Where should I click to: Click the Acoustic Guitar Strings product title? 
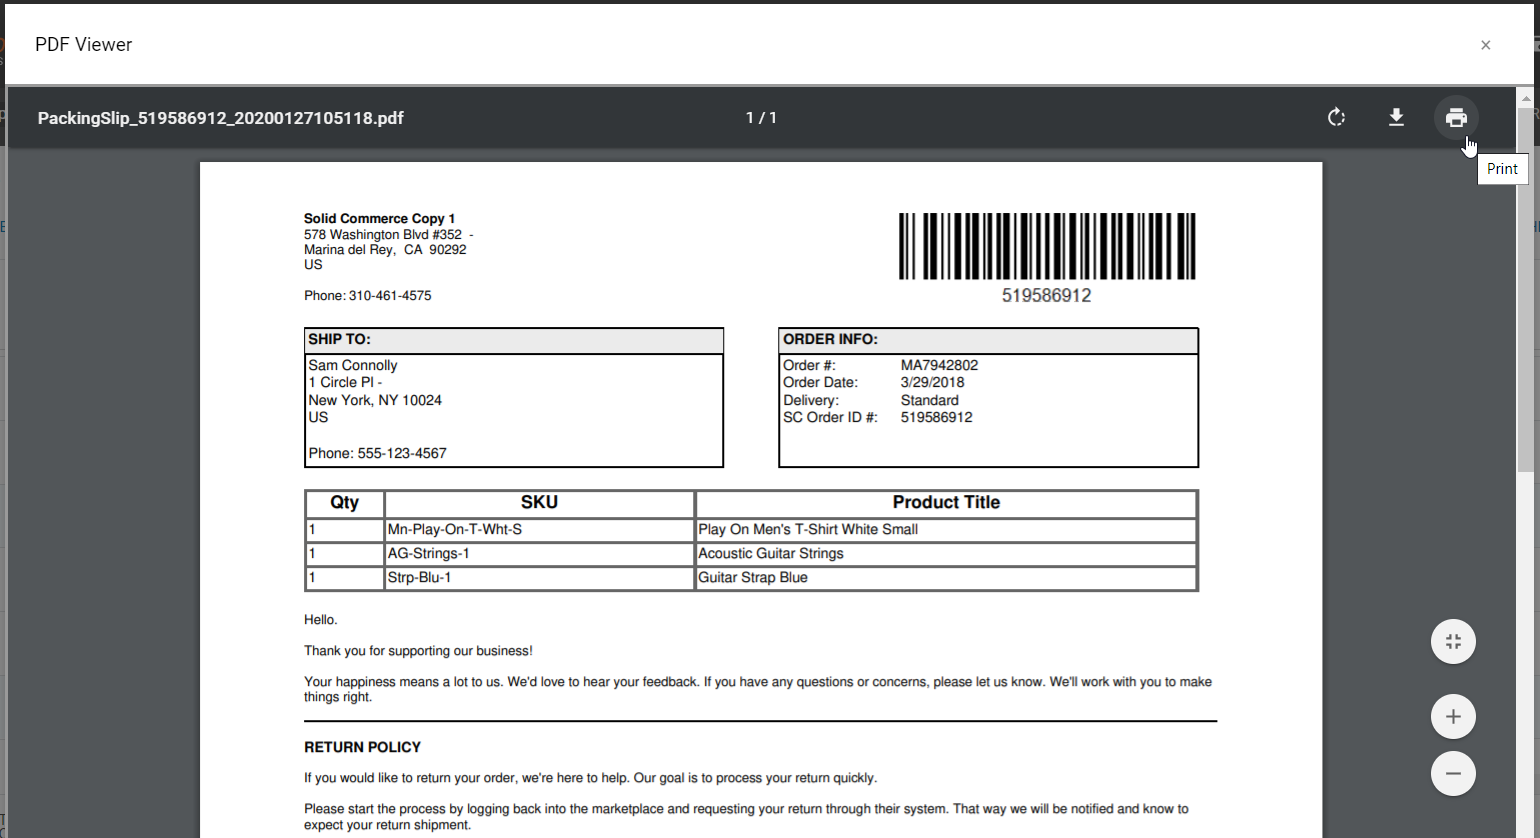point(770,553)
